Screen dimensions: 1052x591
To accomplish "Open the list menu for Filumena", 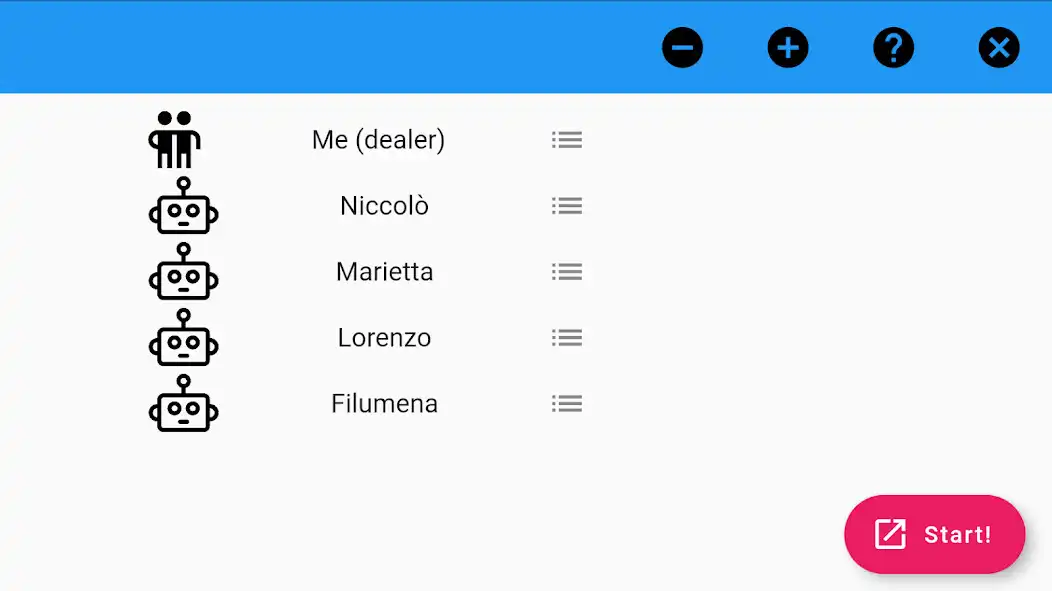I will tap(567, 404).
